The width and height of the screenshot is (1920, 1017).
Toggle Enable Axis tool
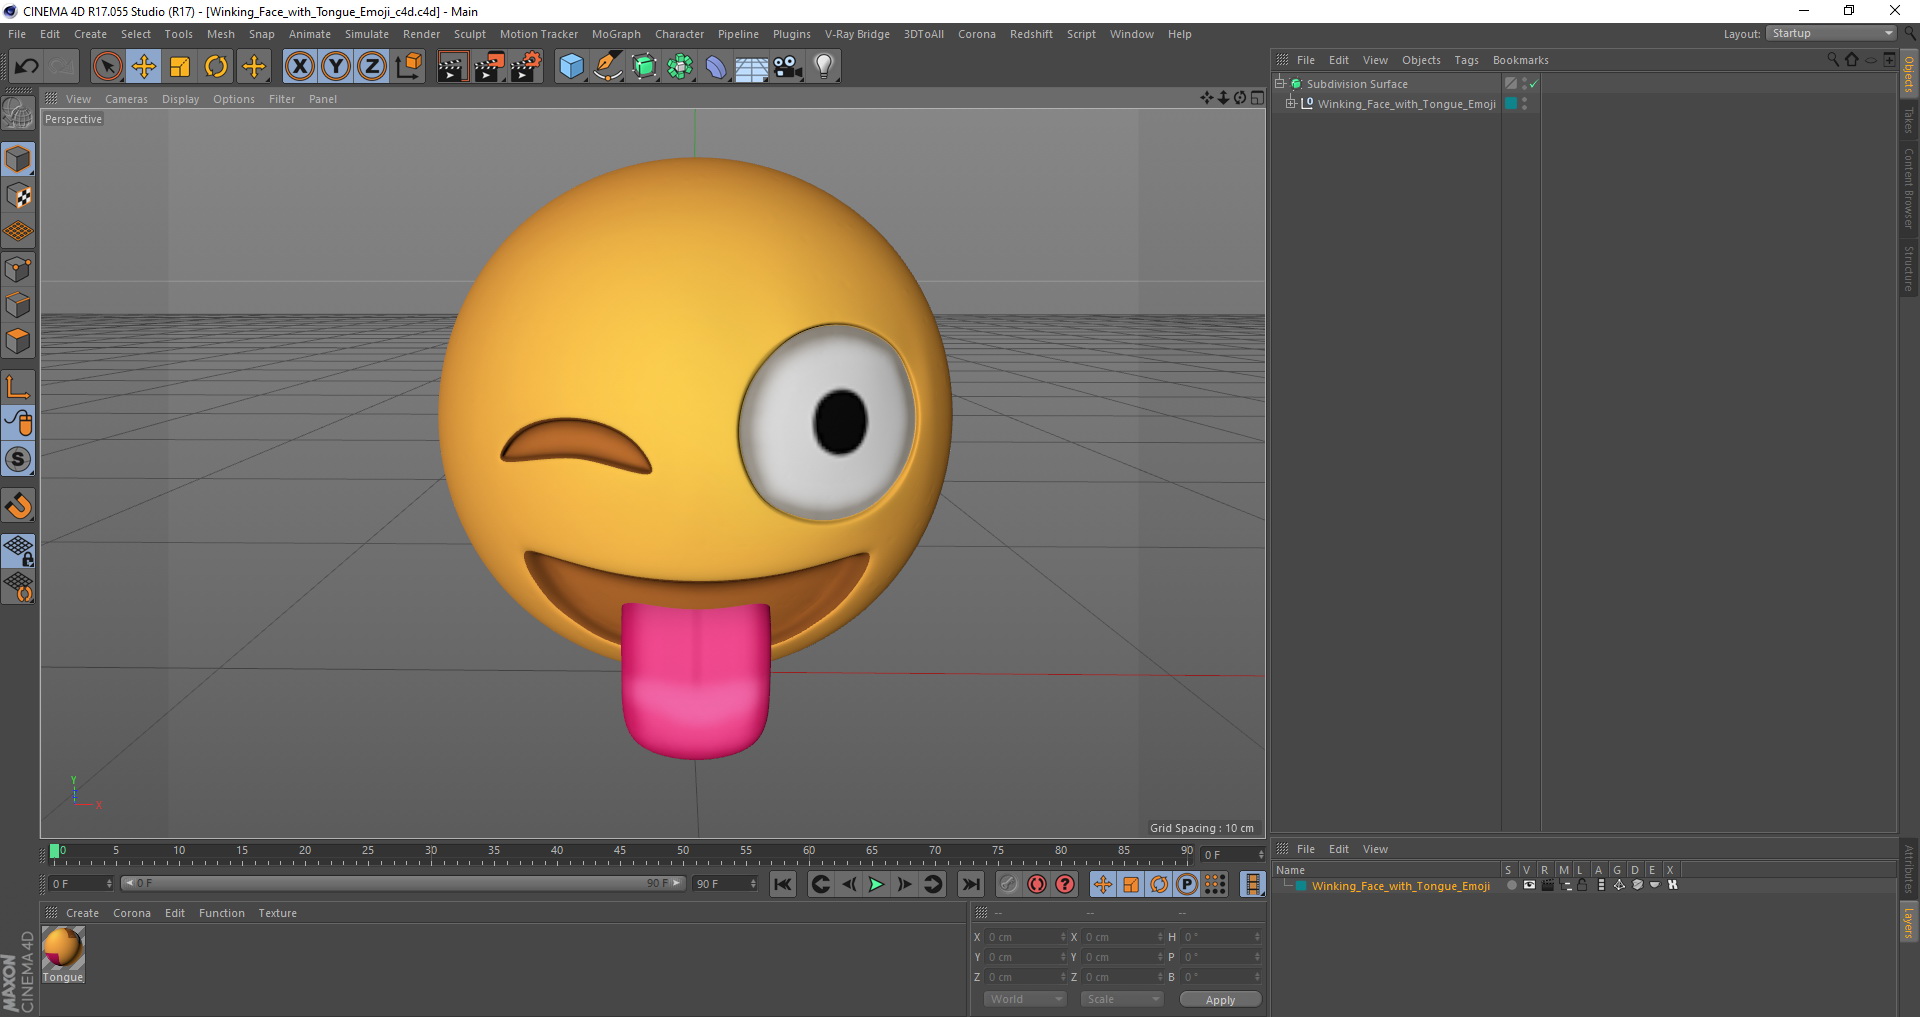pyautogui.click(x=18, y=387)
